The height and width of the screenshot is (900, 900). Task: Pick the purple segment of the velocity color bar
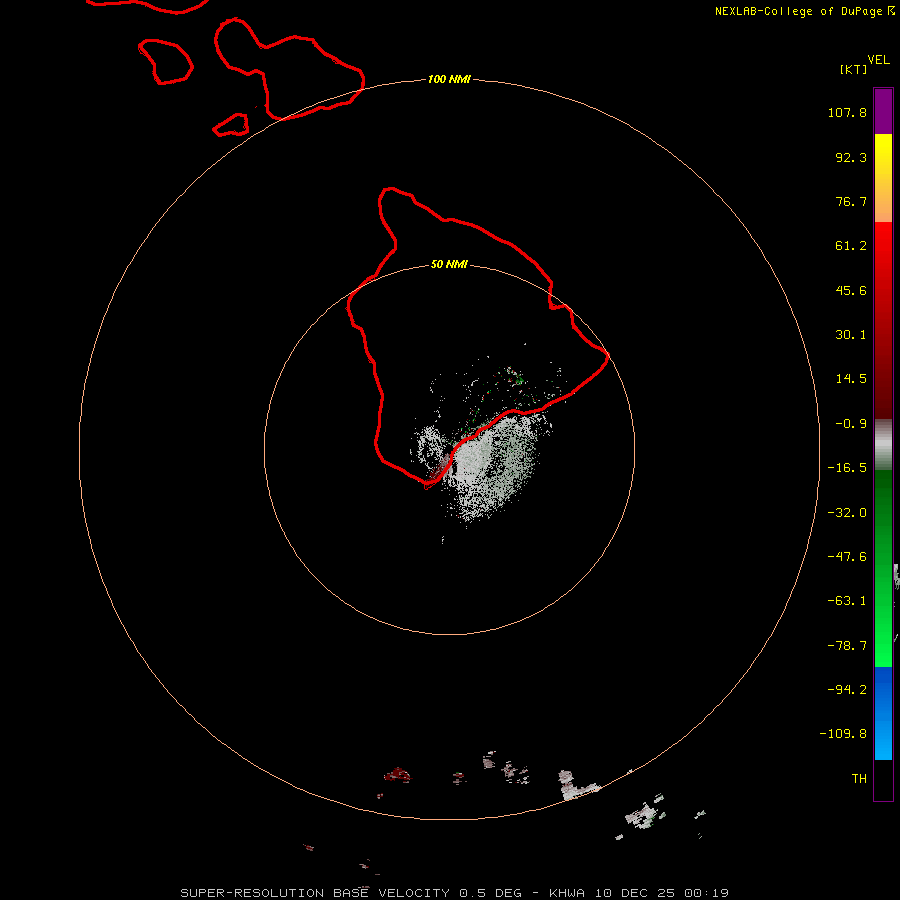[883, 111]
